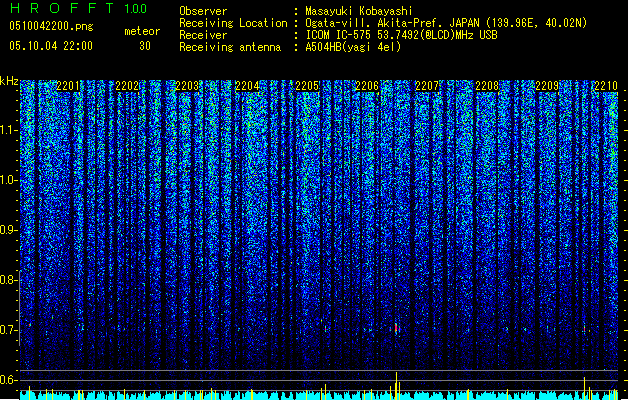Select the file name 0510042200.png
Viewport: 629px width, 400px height.
tap(51, 27)
